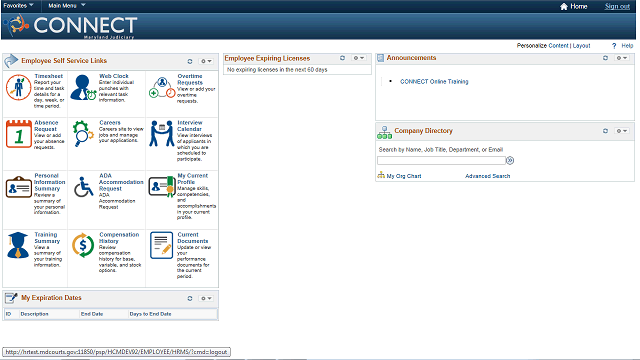Open the Timesheet icon
This screenshot has width=640, height=360.
click(x=18, y=87)
